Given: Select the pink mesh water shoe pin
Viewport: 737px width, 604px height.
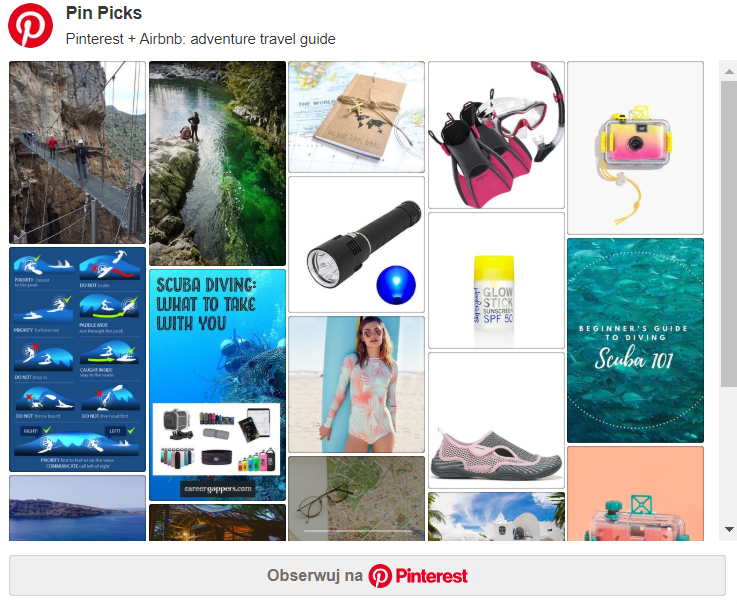Looking at the screenshot, I should (496, 421).
